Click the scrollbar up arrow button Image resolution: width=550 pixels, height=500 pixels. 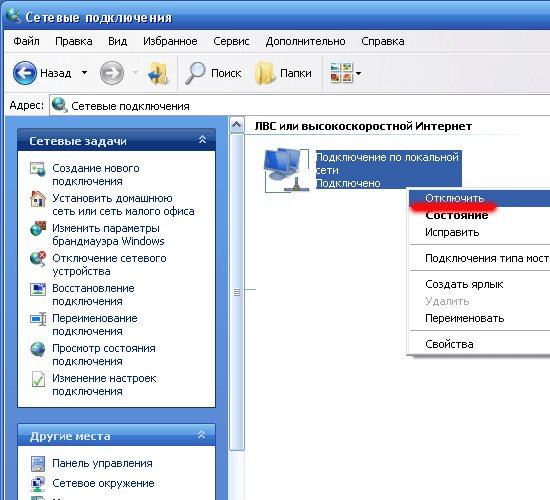pos(237,125)
